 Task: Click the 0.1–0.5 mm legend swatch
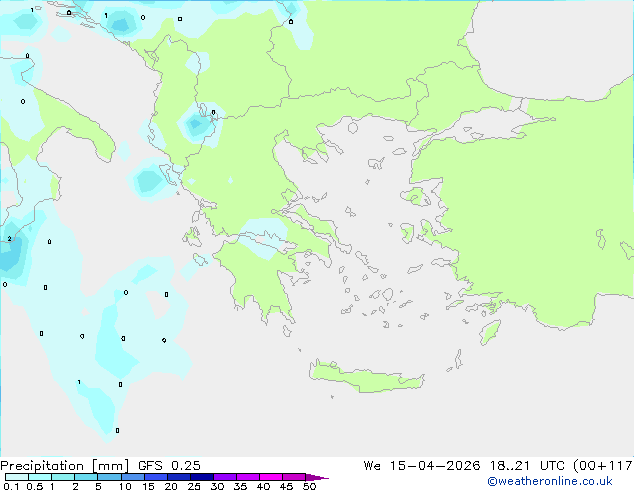coord(17,477)
